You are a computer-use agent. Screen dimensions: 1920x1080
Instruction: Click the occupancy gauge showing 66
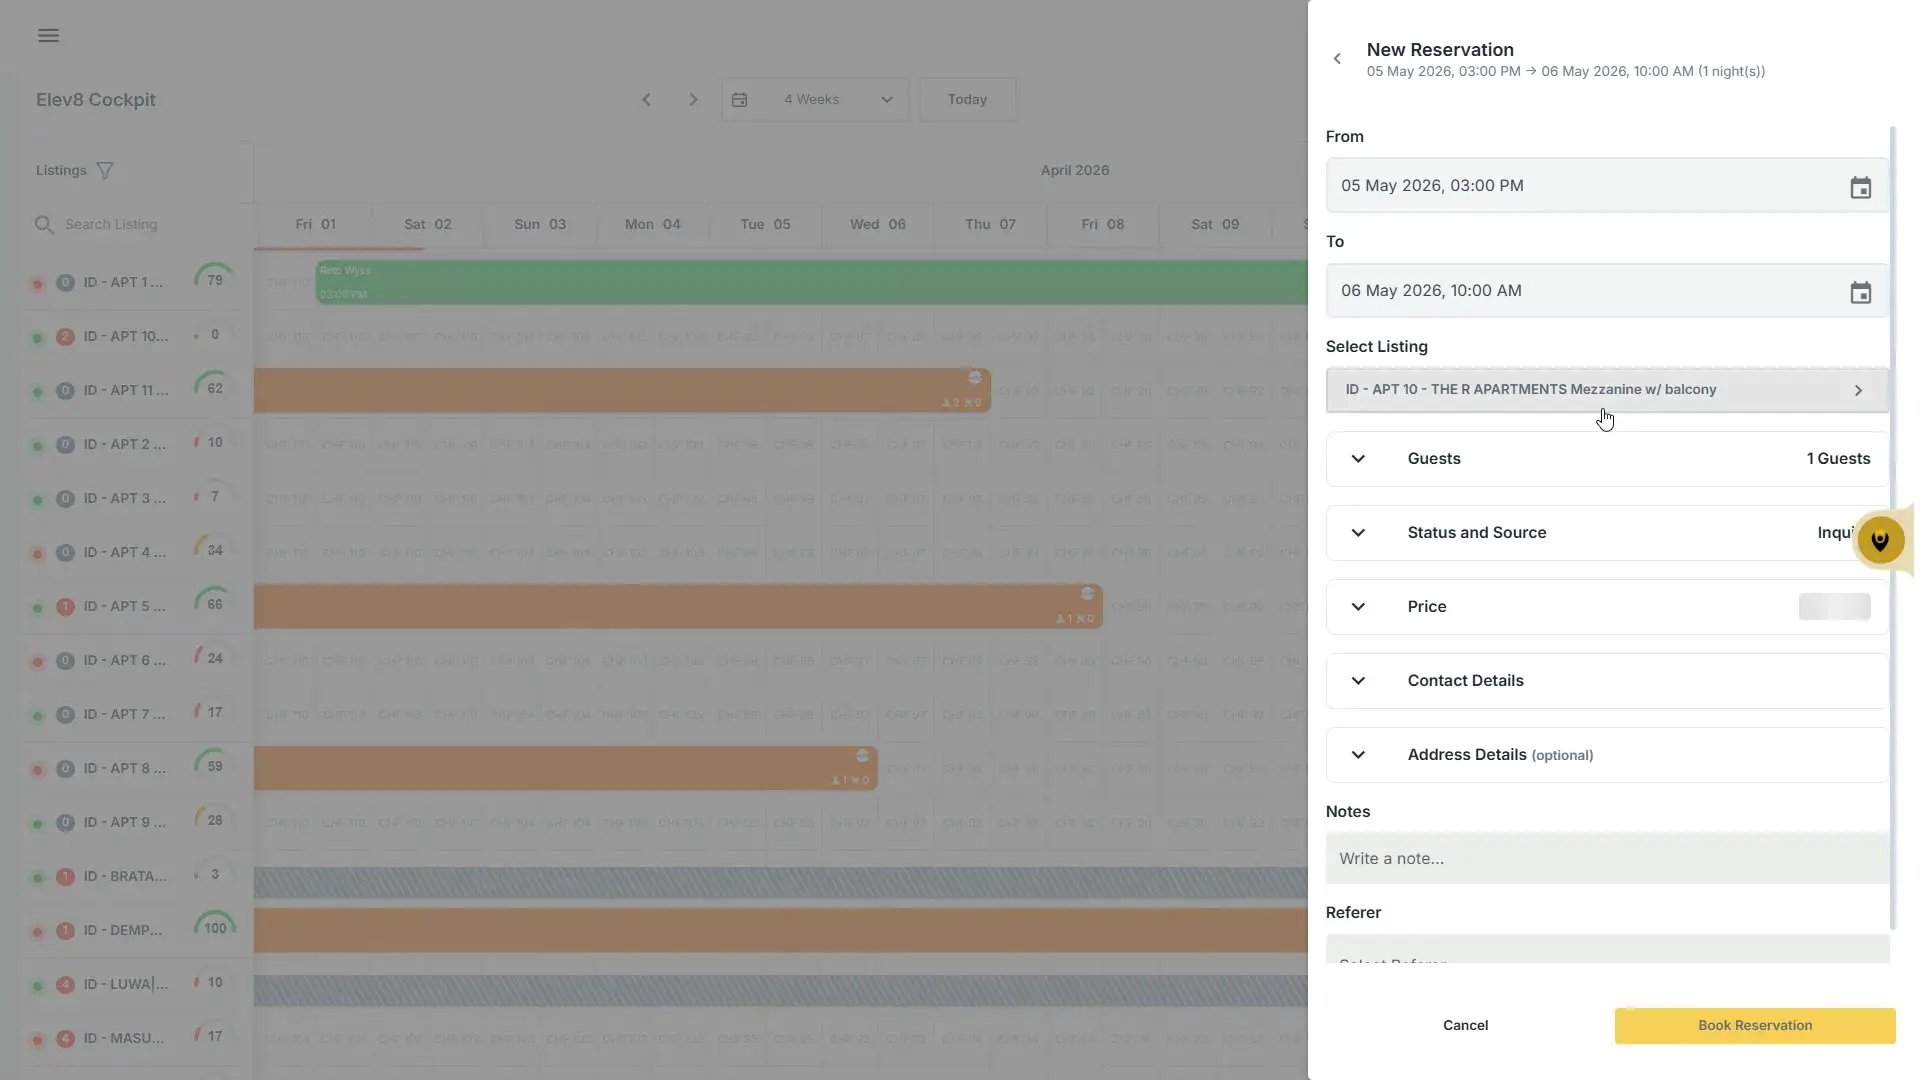(215, 605)
